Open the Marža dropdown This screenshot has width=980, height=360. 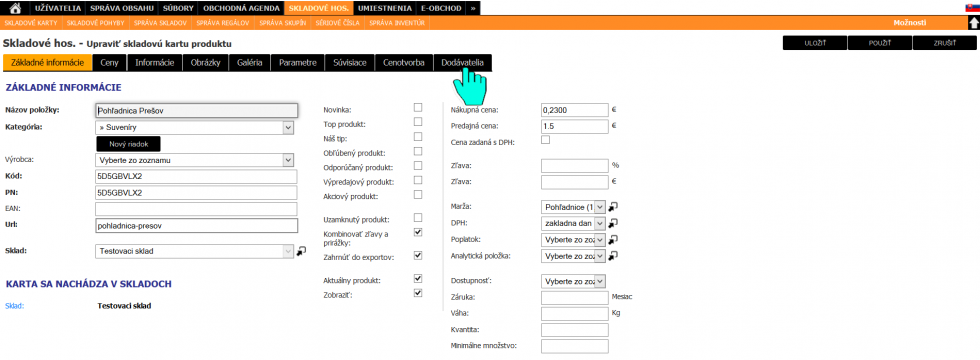click(x=573, y=206)
